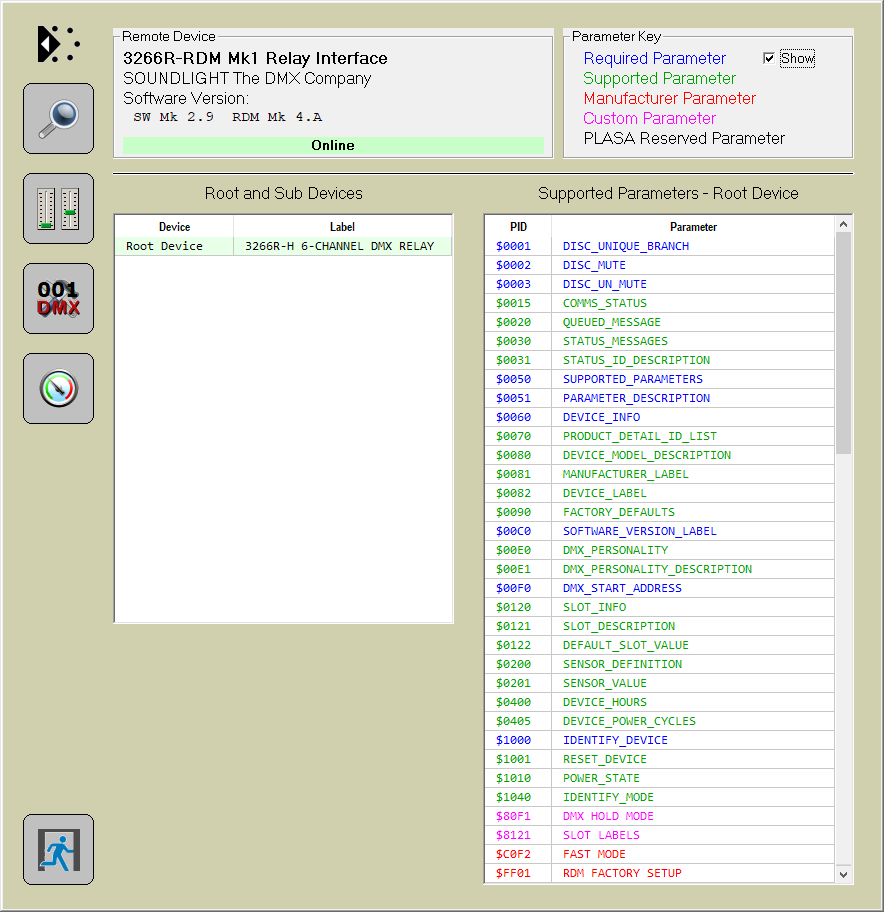Open the SENSOR_VALUE parameter
Screen dimensions: 884x913
pyautogui.click(x=604, y=683)
